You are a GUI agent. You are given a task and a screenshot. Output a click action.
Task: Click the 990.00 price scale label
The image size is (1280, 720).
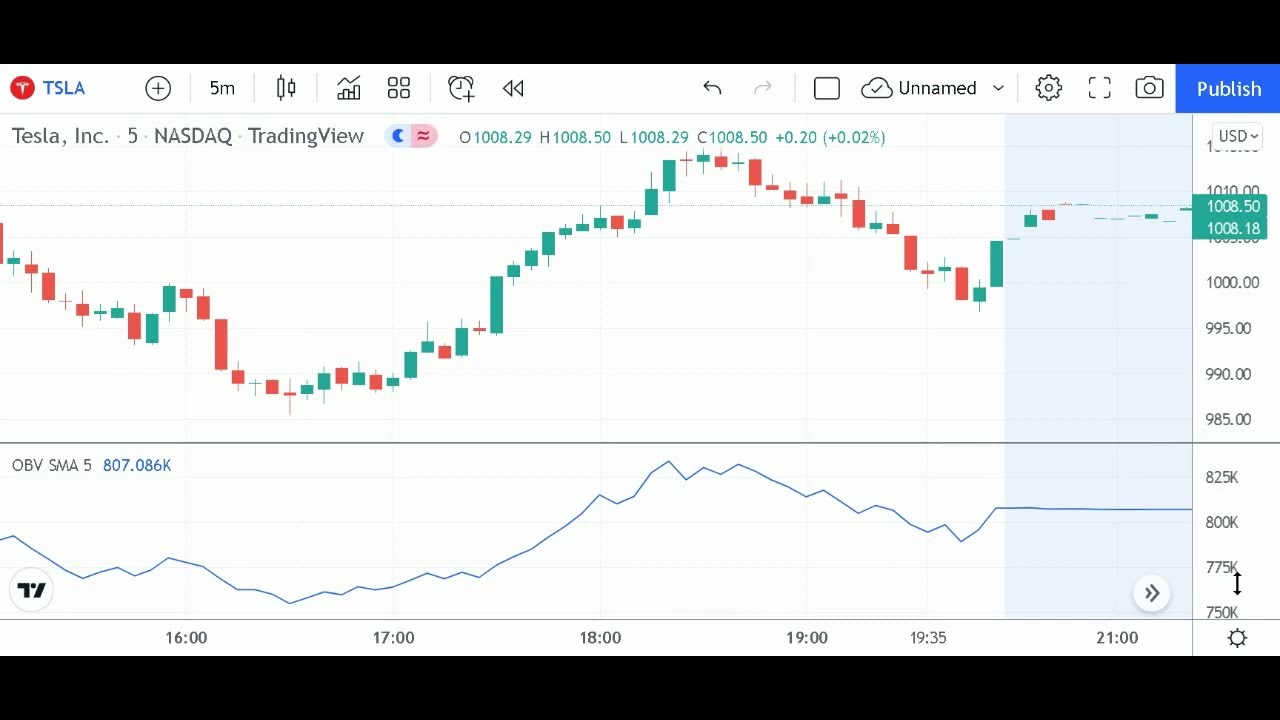pos(1228,374)
